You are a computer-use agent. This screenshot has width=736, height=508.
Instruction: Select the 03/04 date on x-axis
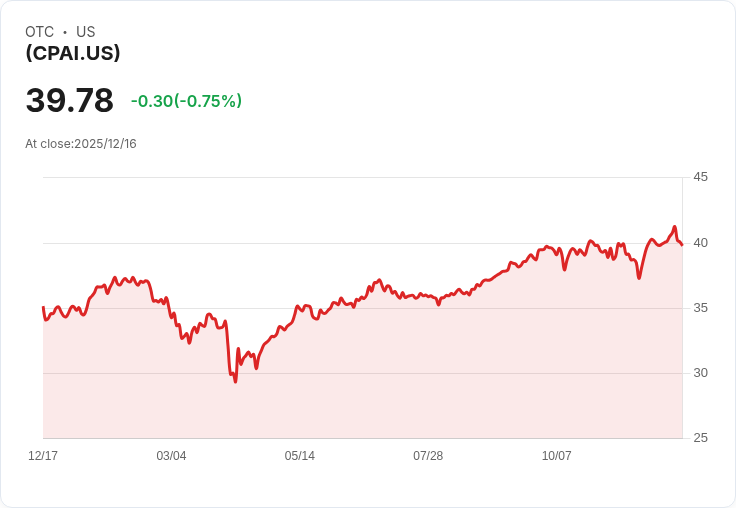click(171, 456)
